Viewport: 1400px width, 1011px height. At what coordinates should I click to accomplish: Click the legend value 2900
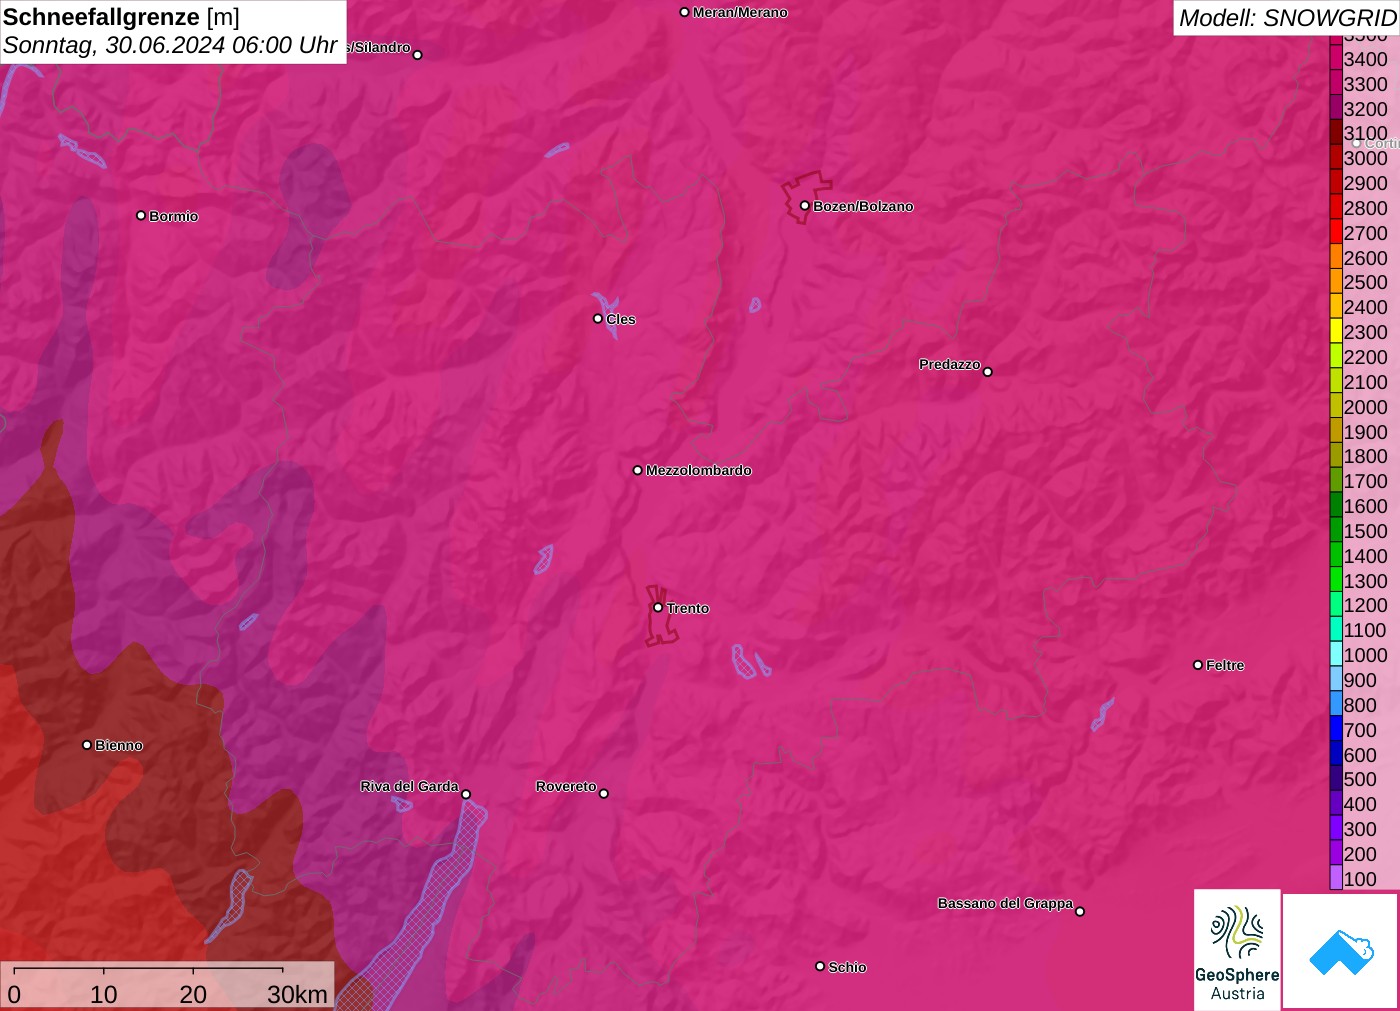[x=1365, y=183]
